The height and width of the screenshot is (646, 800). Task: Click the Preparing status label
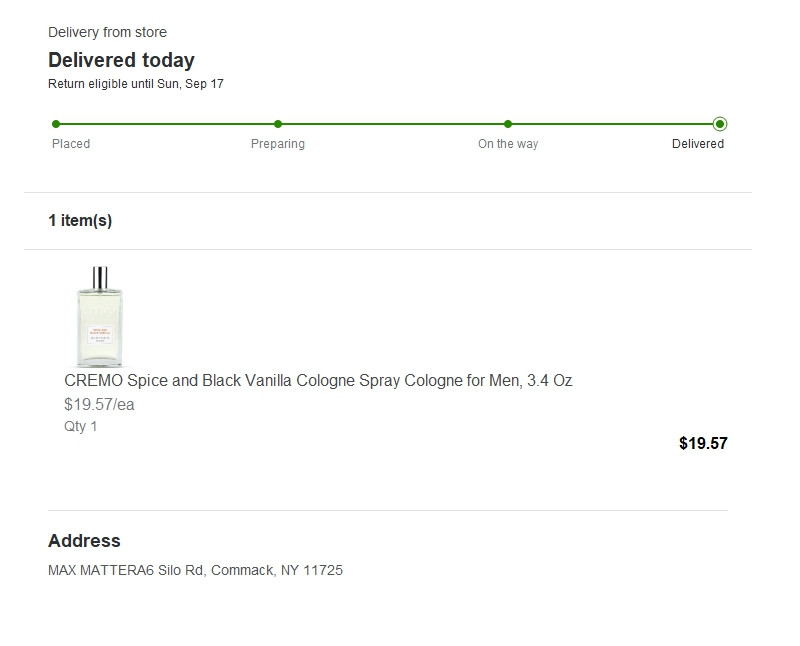278,144
